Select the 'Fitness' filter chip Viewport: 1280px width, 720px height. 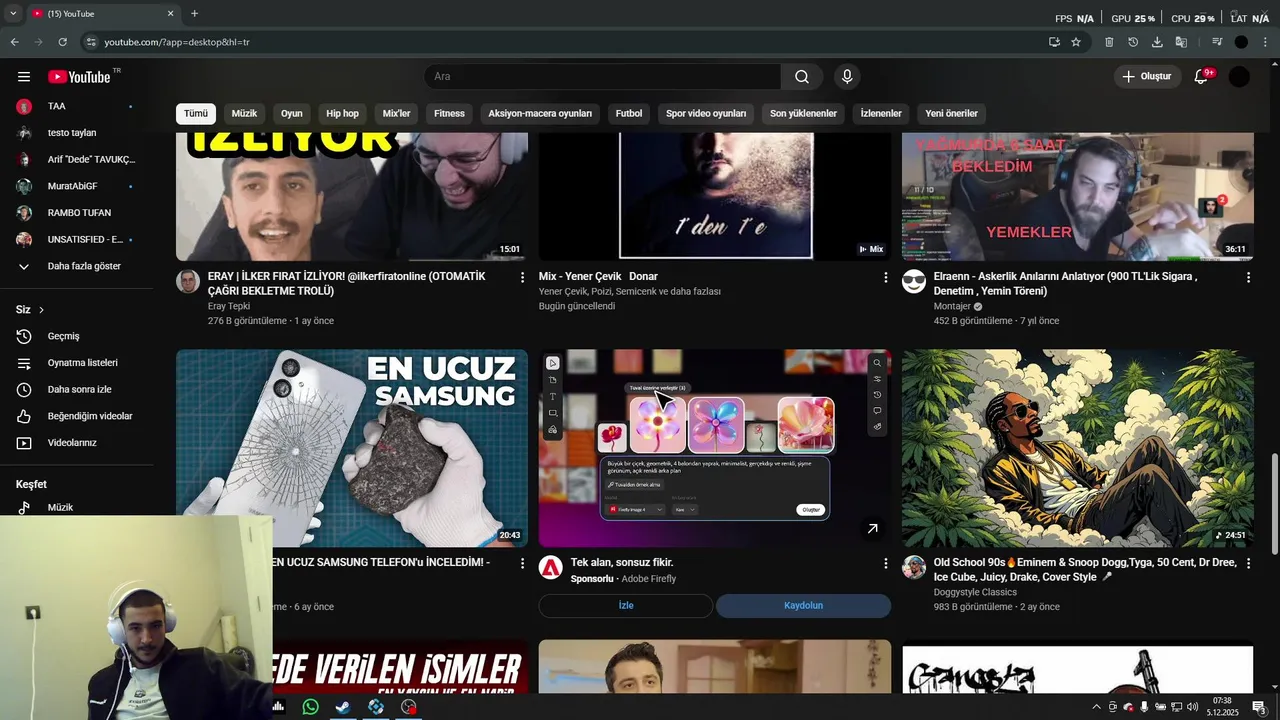click(x=449, y=114)
